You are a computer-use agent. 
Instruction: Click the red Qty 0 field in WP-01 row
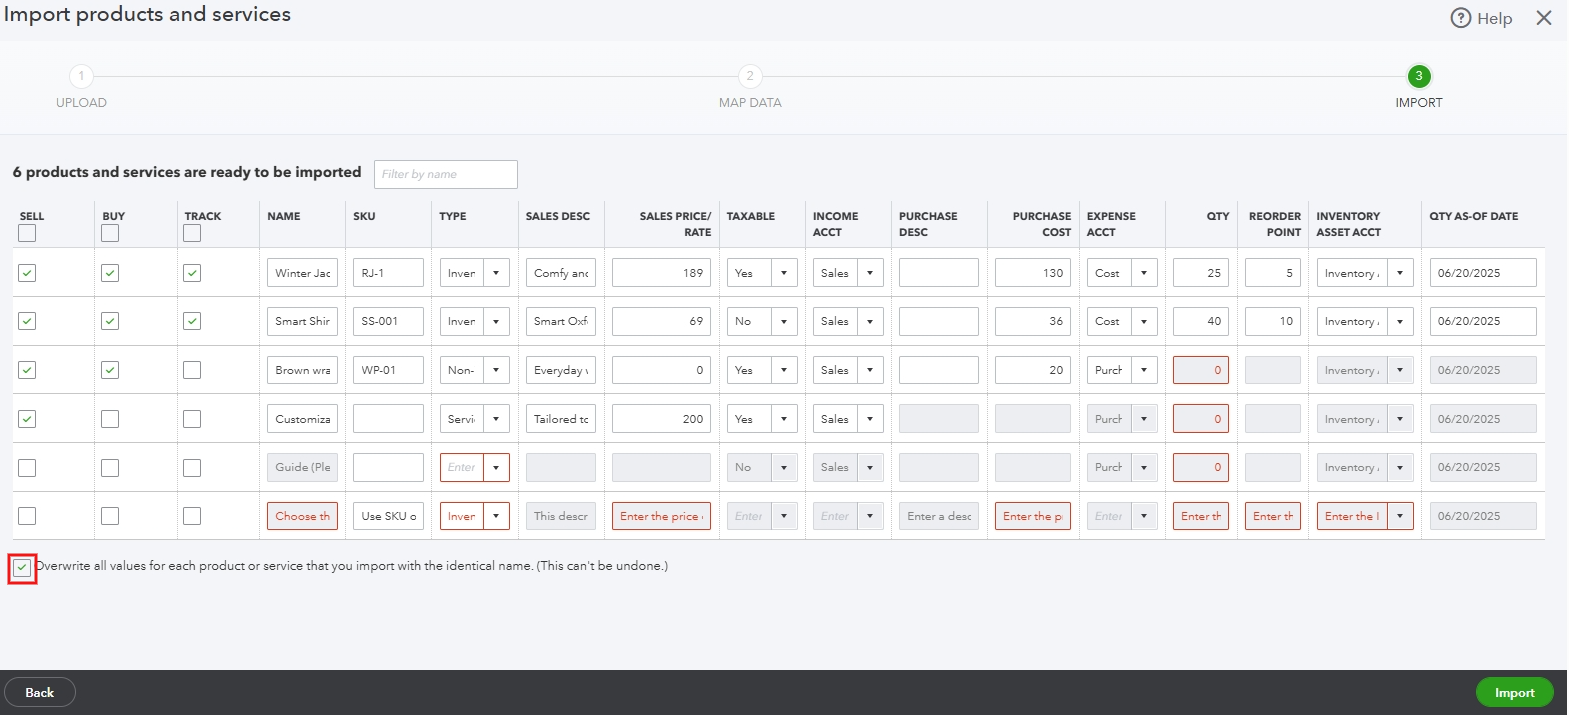point(1201,370)
